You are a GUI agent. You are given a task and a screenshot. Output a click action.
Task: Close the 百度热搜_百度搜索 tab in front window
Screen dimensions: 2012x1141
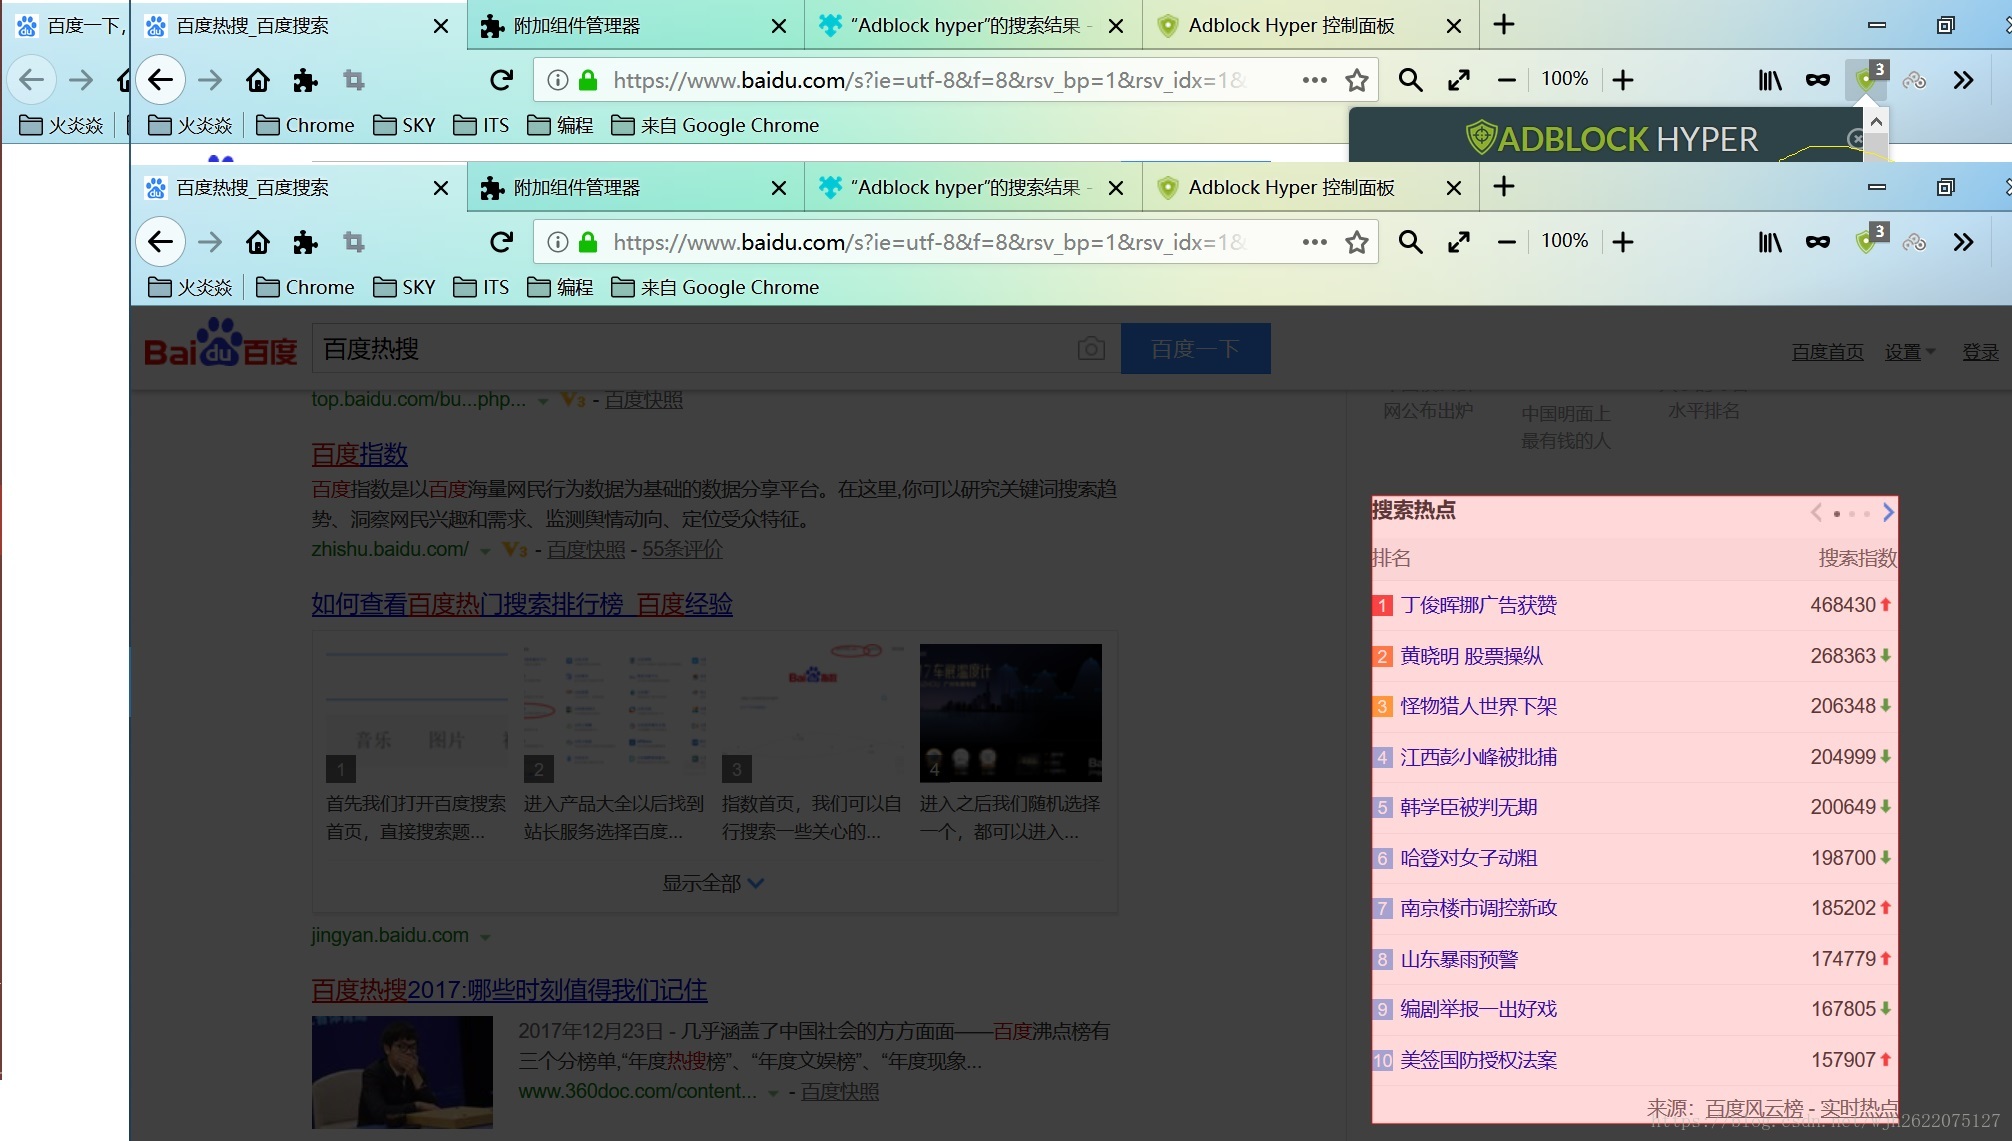click(x=440, y=187)
